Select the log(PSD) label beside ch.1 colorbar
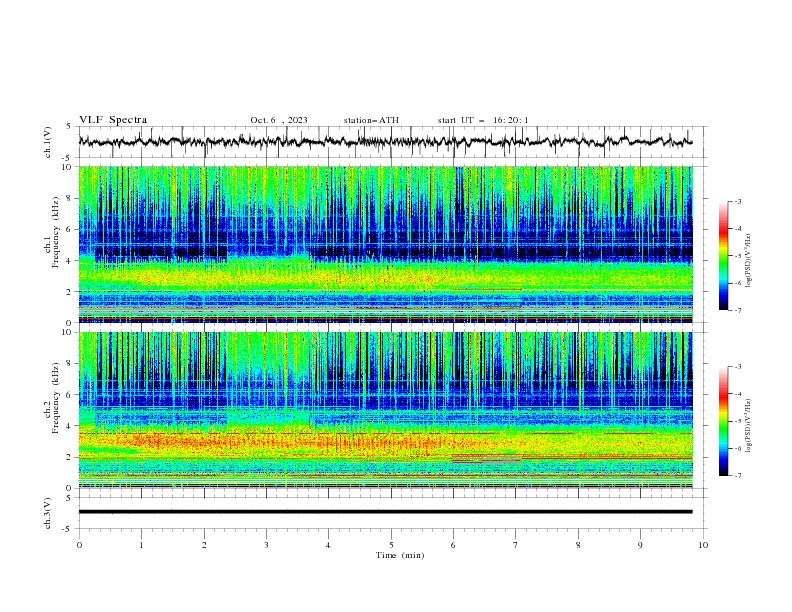The height and width of the screenshot is (612, 792). [x=749, y=261]
